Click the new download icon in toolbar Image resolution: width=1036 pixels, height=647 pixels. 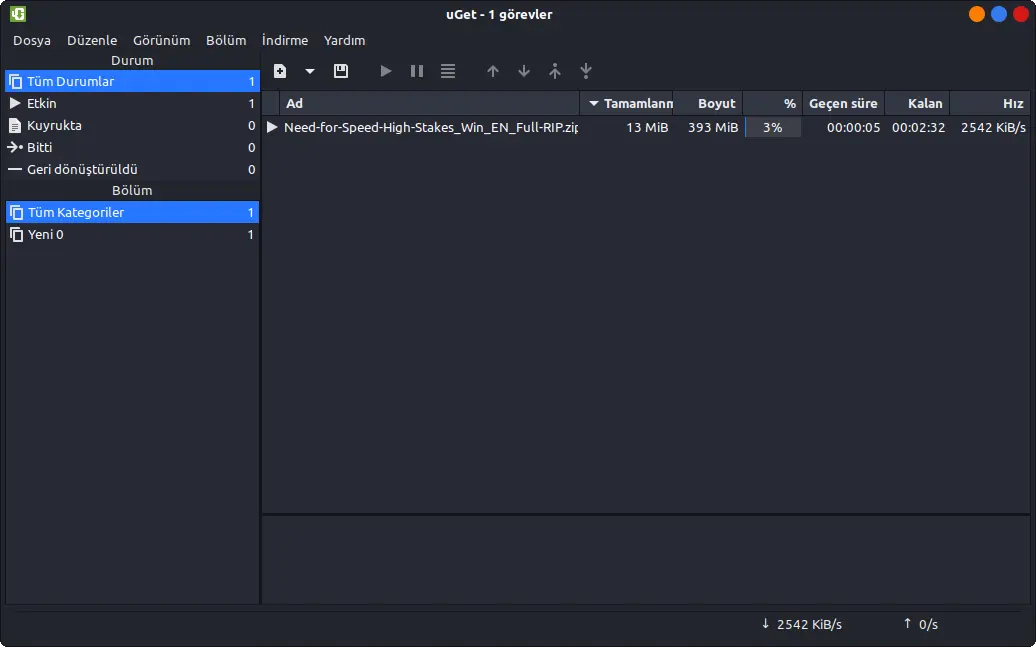(x=280, y=71)
